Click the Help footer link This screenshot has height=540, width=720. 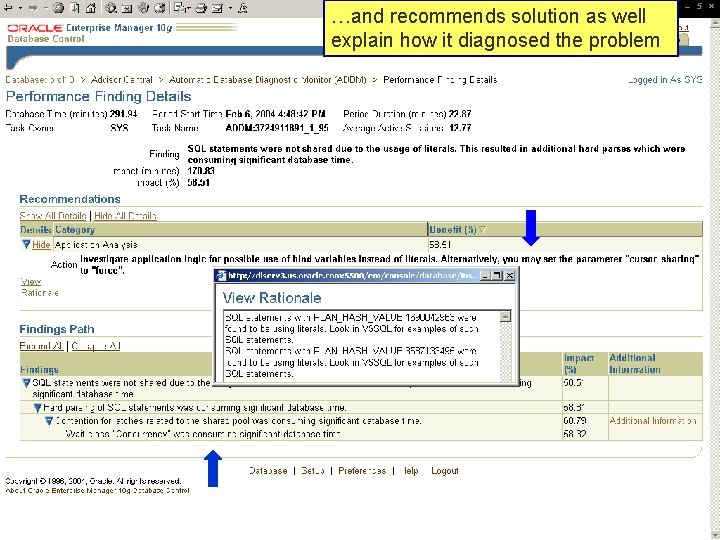pyautogui.click(x=411, y=471)
